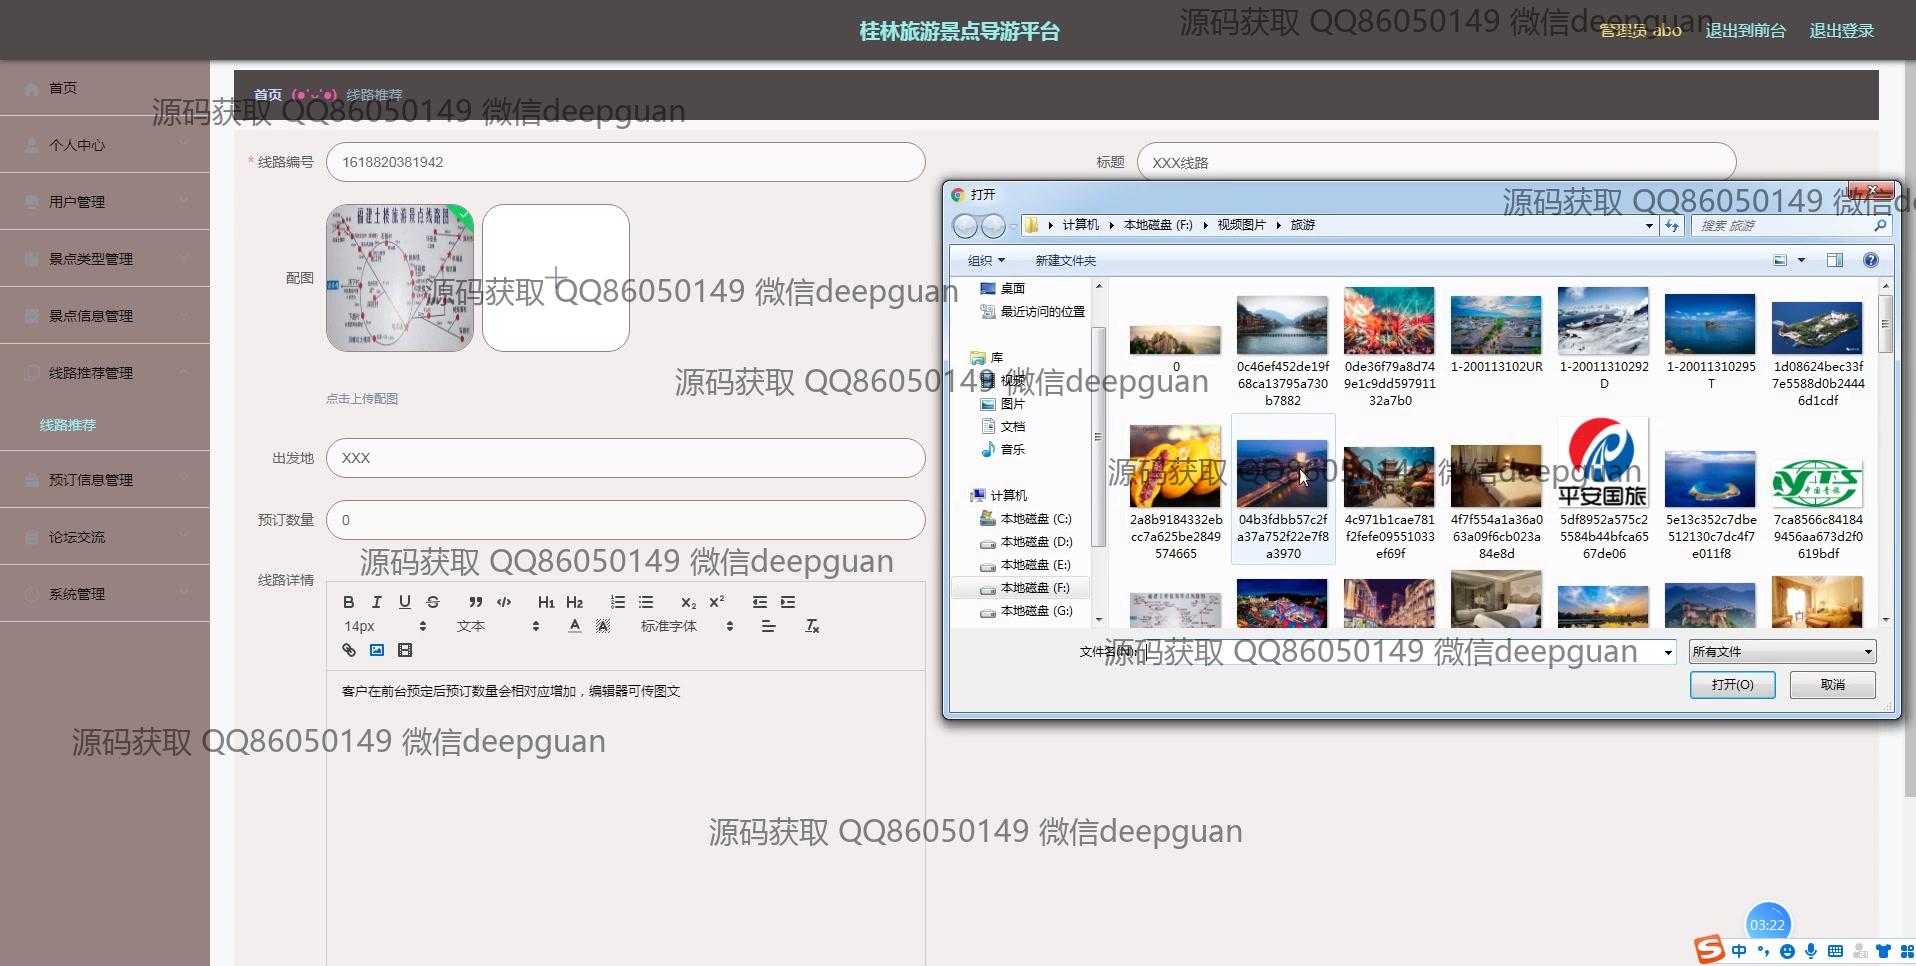1916x966 pixels.
Task: Click the clear formatting Tx icon
Action: point(812,626)
